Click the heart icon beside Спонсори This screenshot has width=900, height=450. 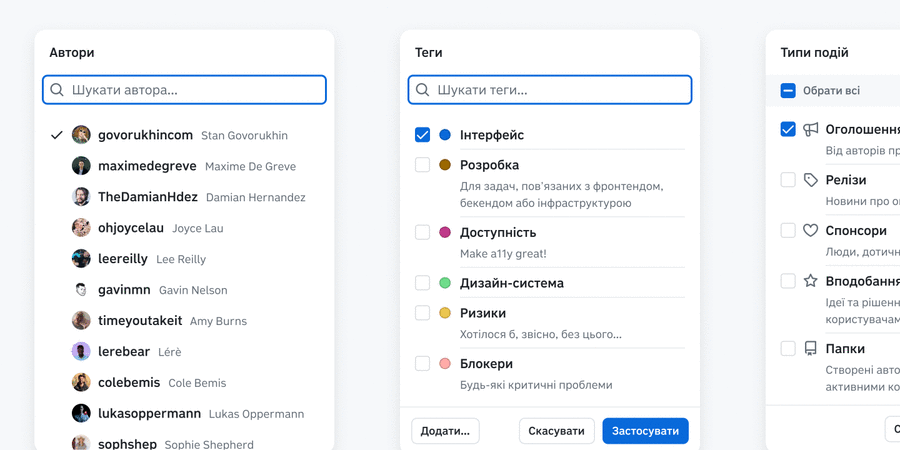tap(811, 231)
